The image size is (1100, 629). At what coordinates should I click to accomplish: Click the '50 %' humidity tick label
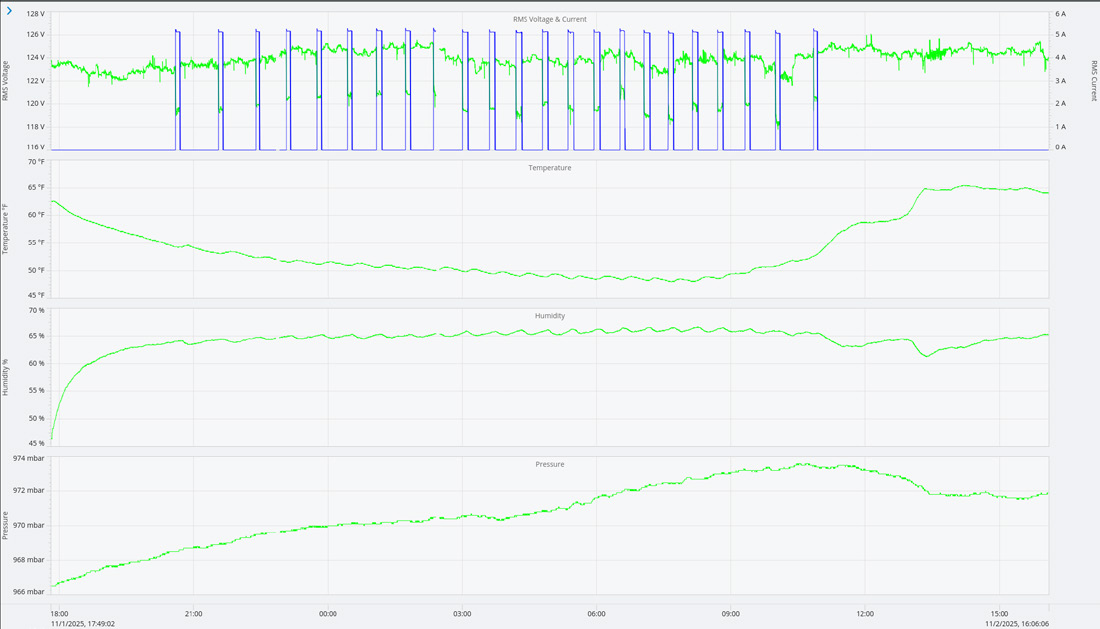(36, 419)
